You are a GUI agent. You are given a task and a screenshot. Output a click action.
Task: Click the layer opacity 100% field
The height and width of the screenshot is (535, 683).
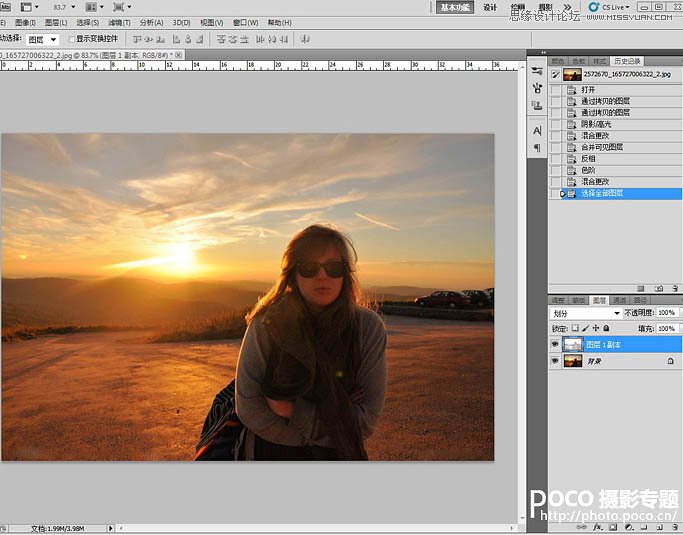pos(665,314)
